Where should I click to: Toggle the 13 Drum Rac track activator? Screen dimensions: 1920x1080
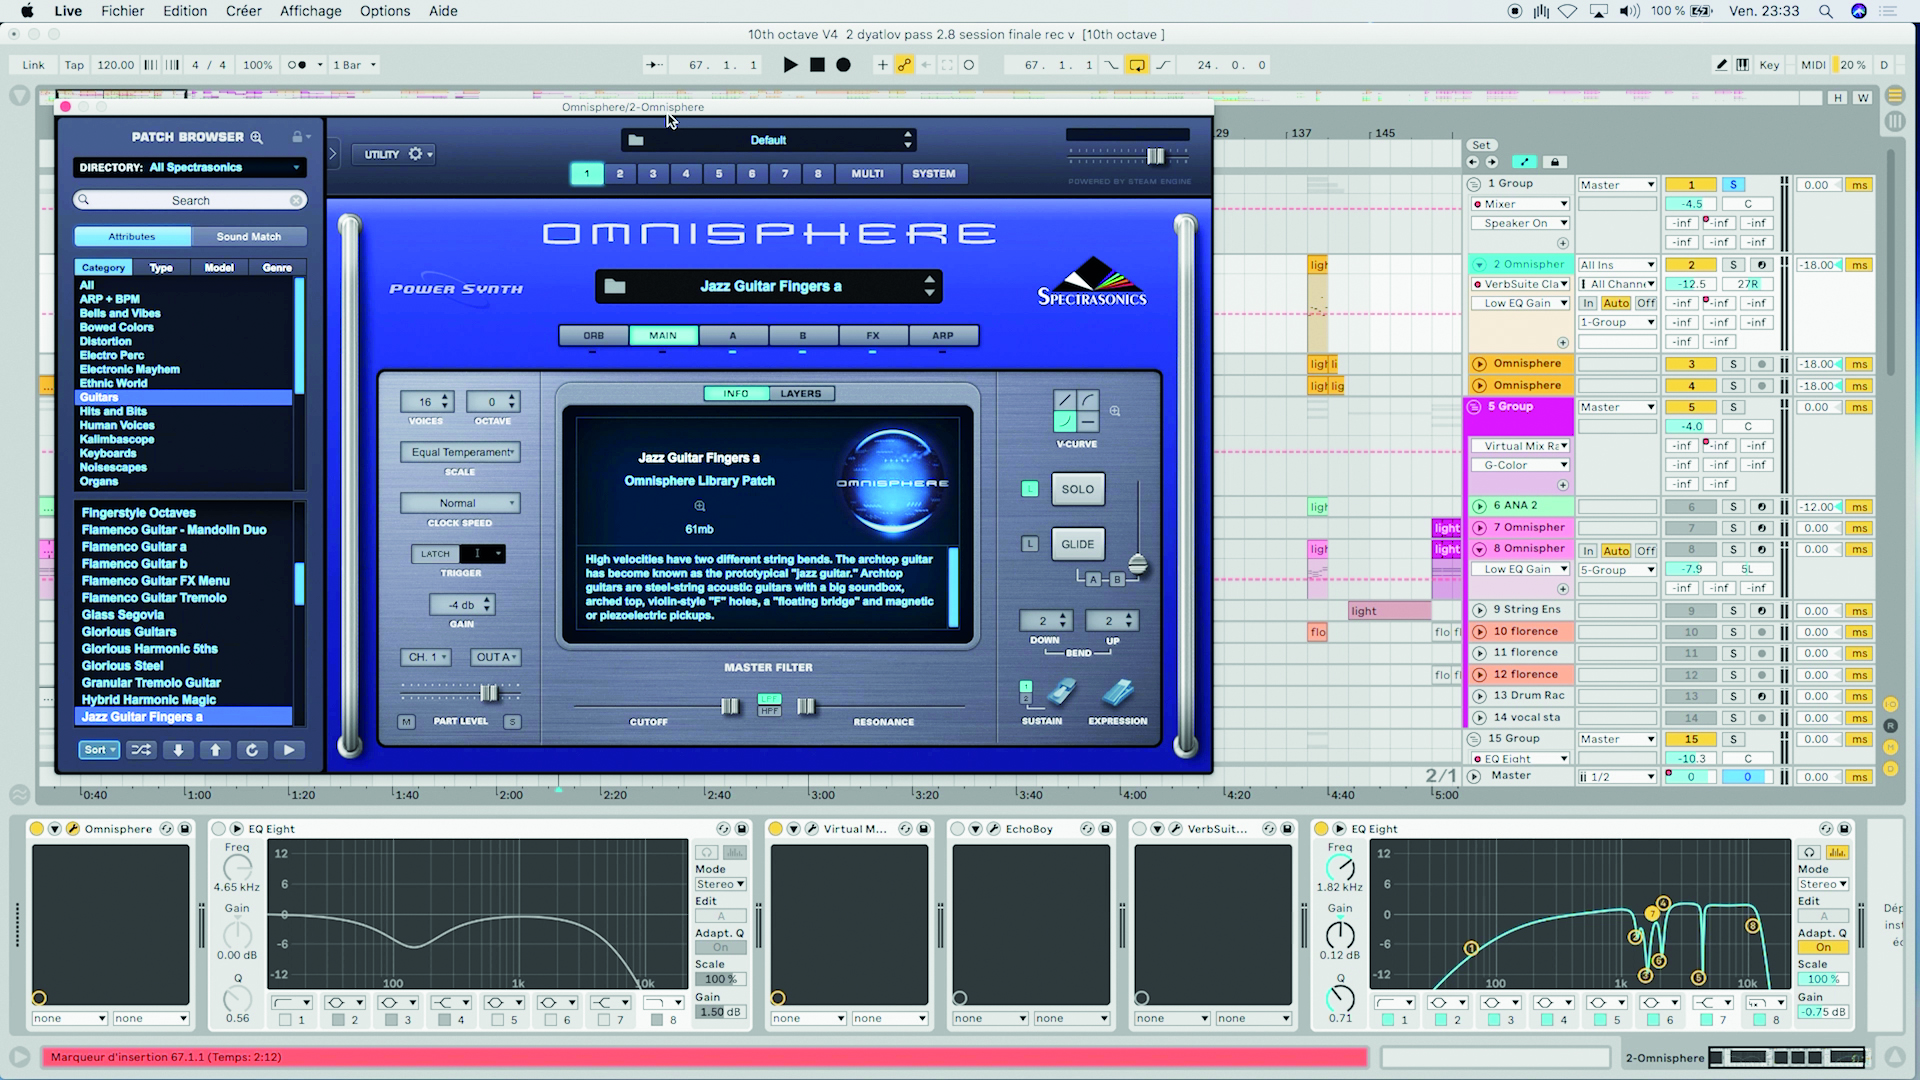tap(1691, 696)
